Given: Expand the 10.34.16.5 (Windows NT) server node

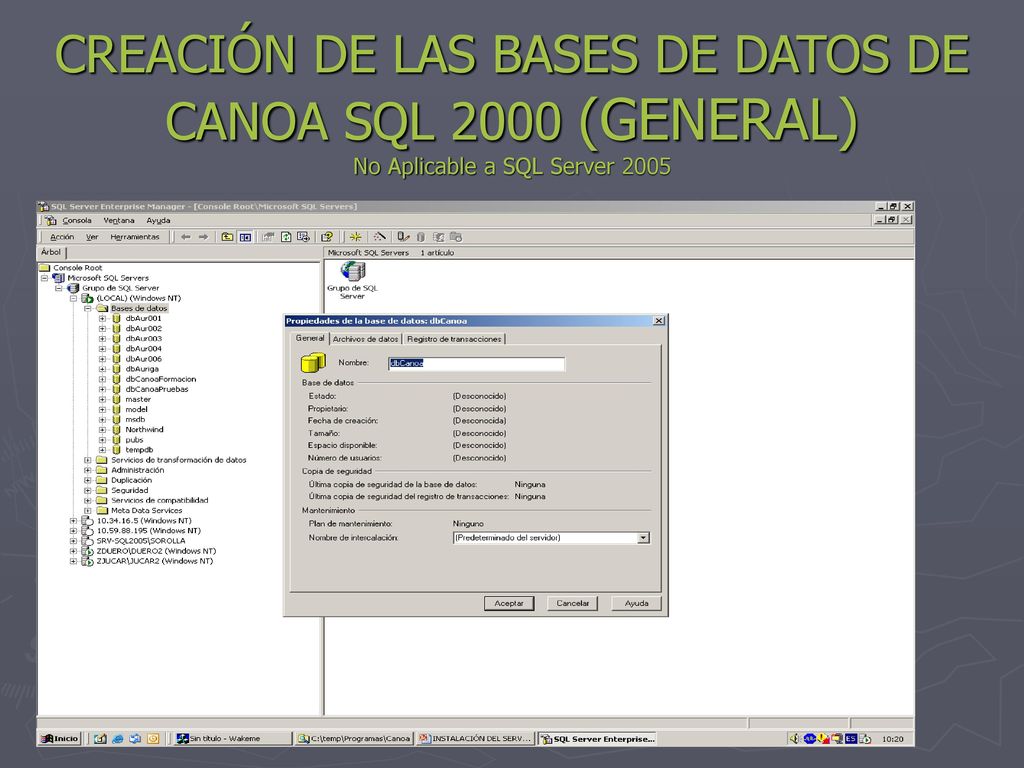Looking at the screenshot, I should (73, 521).
